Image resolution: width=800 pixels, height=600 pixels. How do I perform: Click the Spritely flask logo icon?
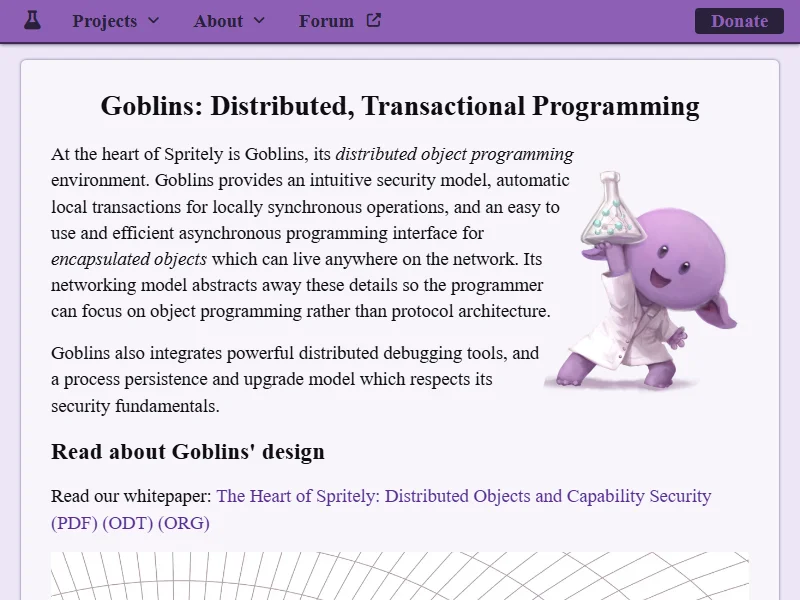32,20
